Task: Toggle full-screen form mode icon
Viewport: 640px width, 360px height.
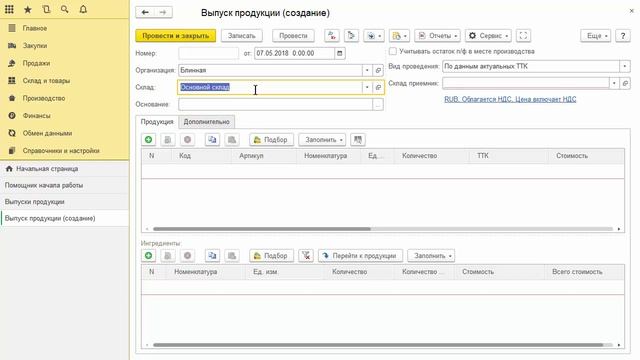Action: coord(523,36)
